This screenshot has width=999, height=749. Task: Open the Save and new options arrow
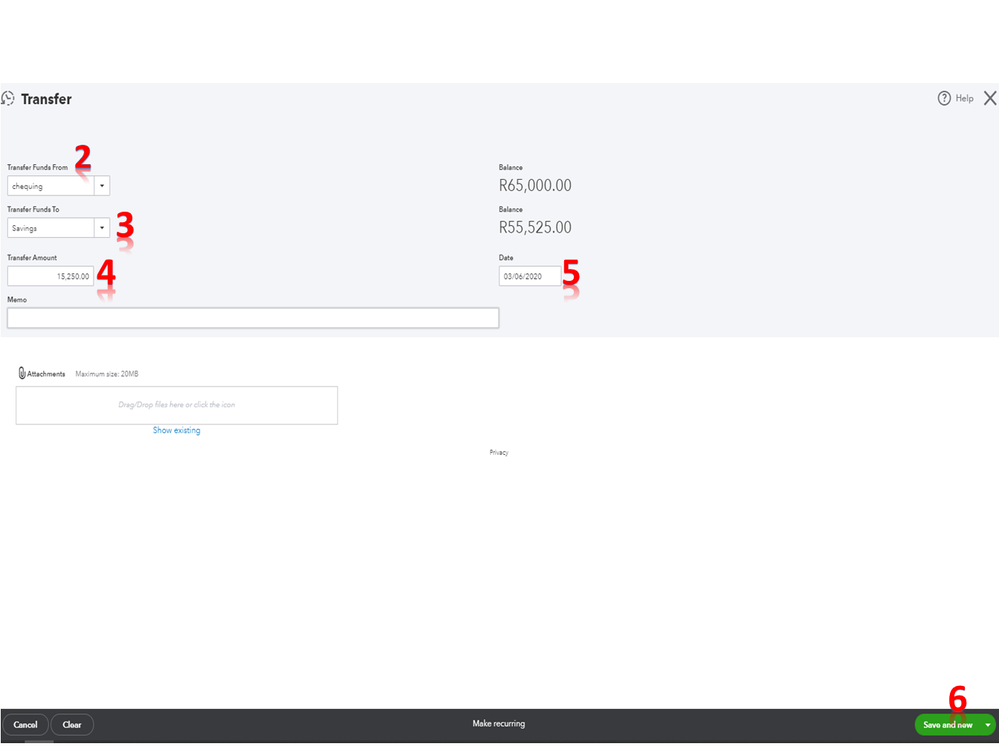point(988,725)
